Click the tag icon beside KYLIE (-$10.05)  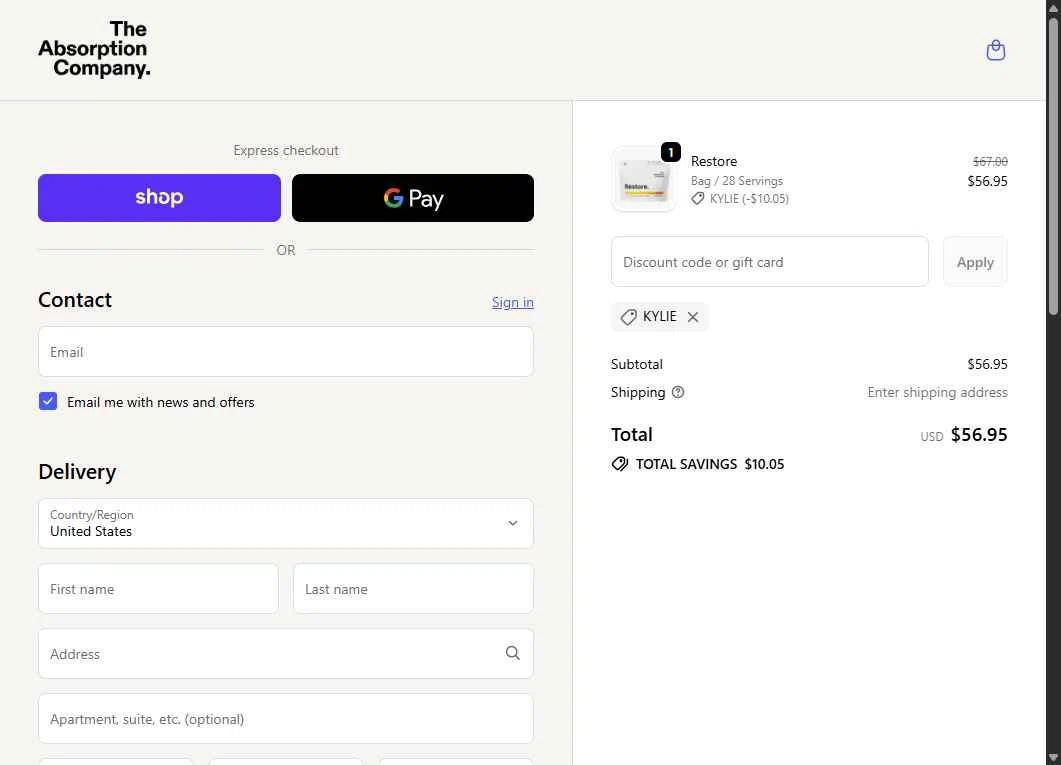[698, 198]
